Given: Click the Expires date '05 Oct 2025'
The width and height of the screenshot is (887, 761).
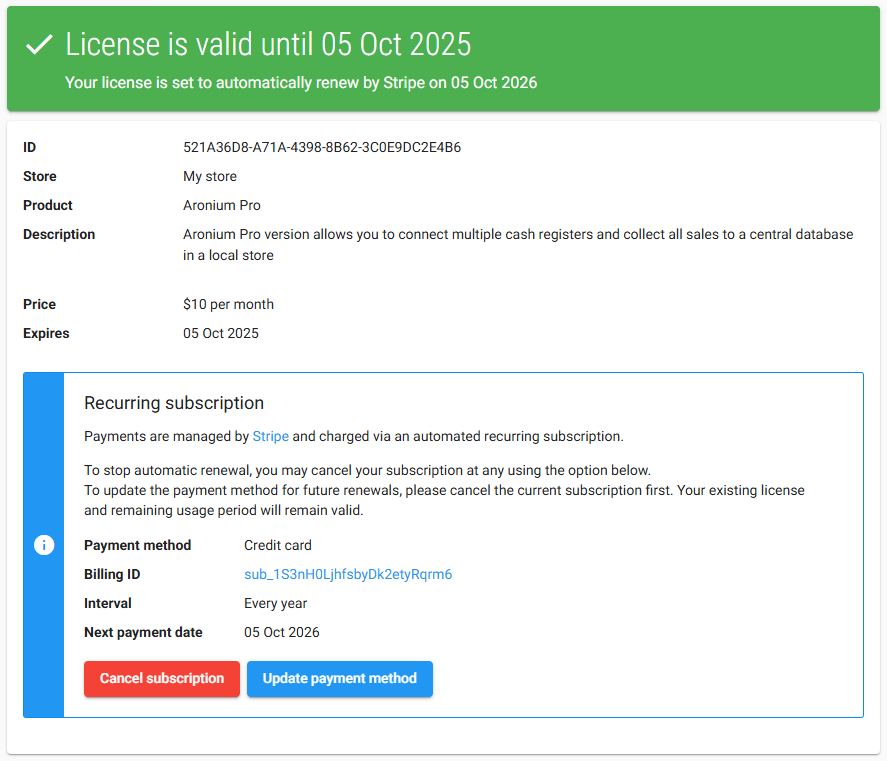Looking at the screenshot, I should click(x=220, y=333).
